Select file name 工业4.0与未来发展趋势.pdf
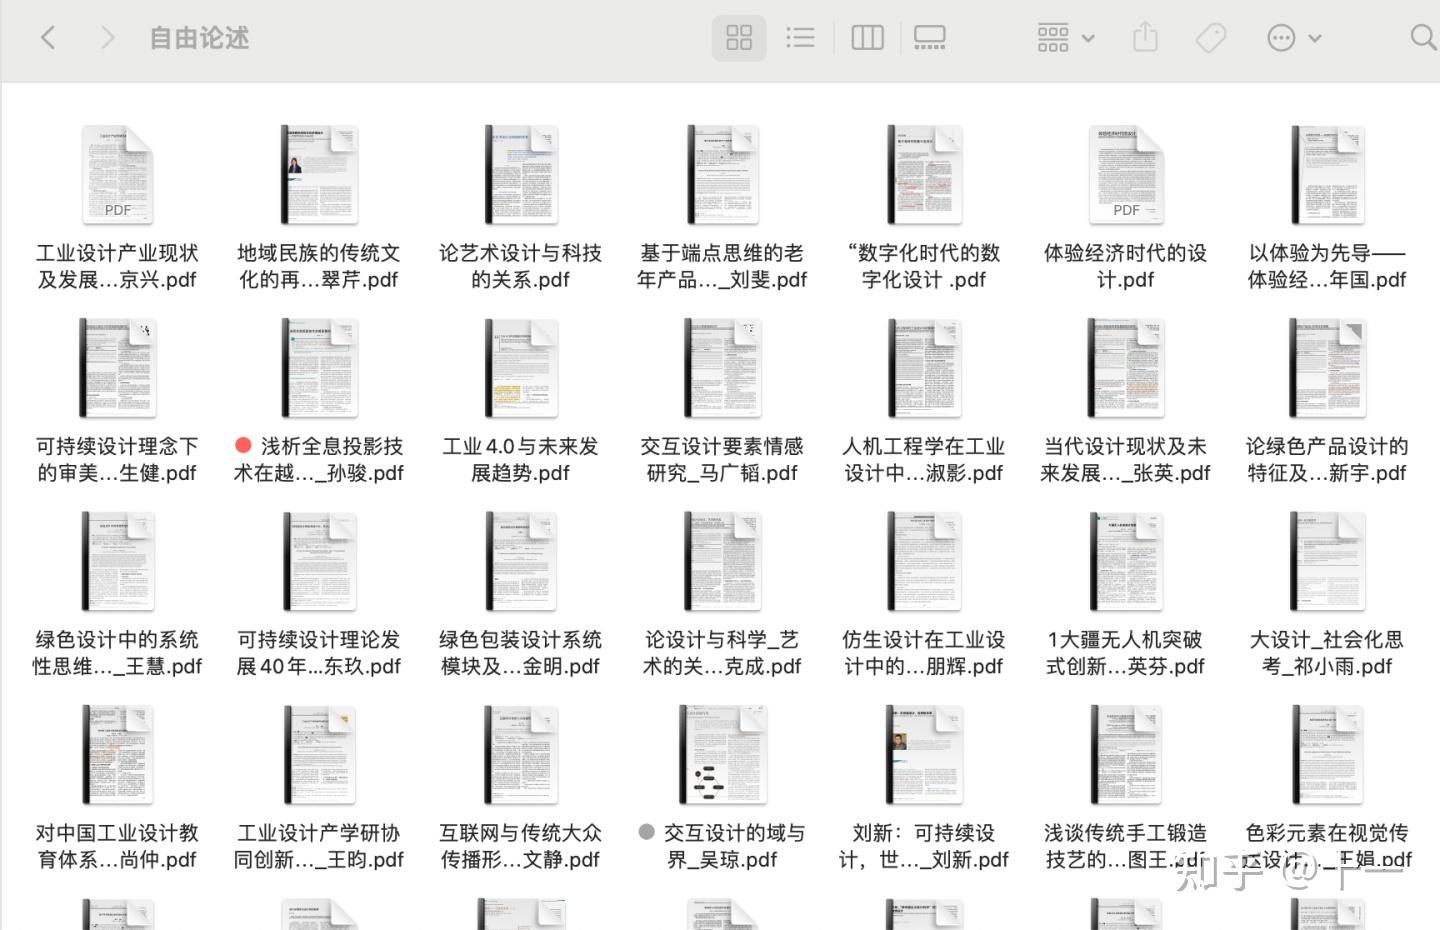Viewport: 1440px width, 930px height. click(521, 459)
